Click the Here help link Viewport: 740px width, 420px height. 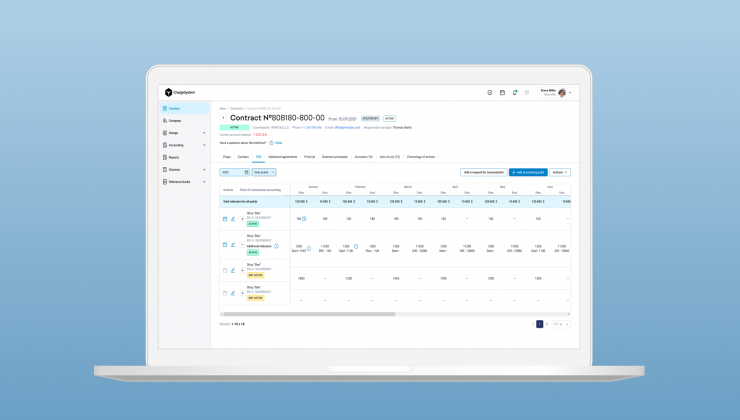tap(278, 143)
